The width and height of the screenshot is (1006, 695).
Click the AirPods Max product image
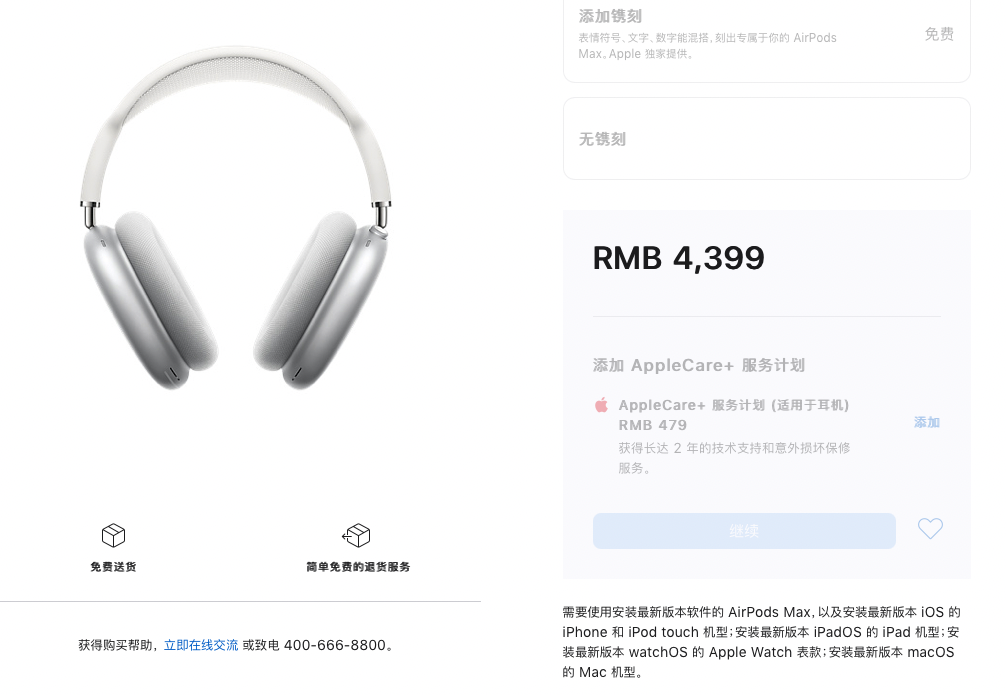[x=236, y=218]
